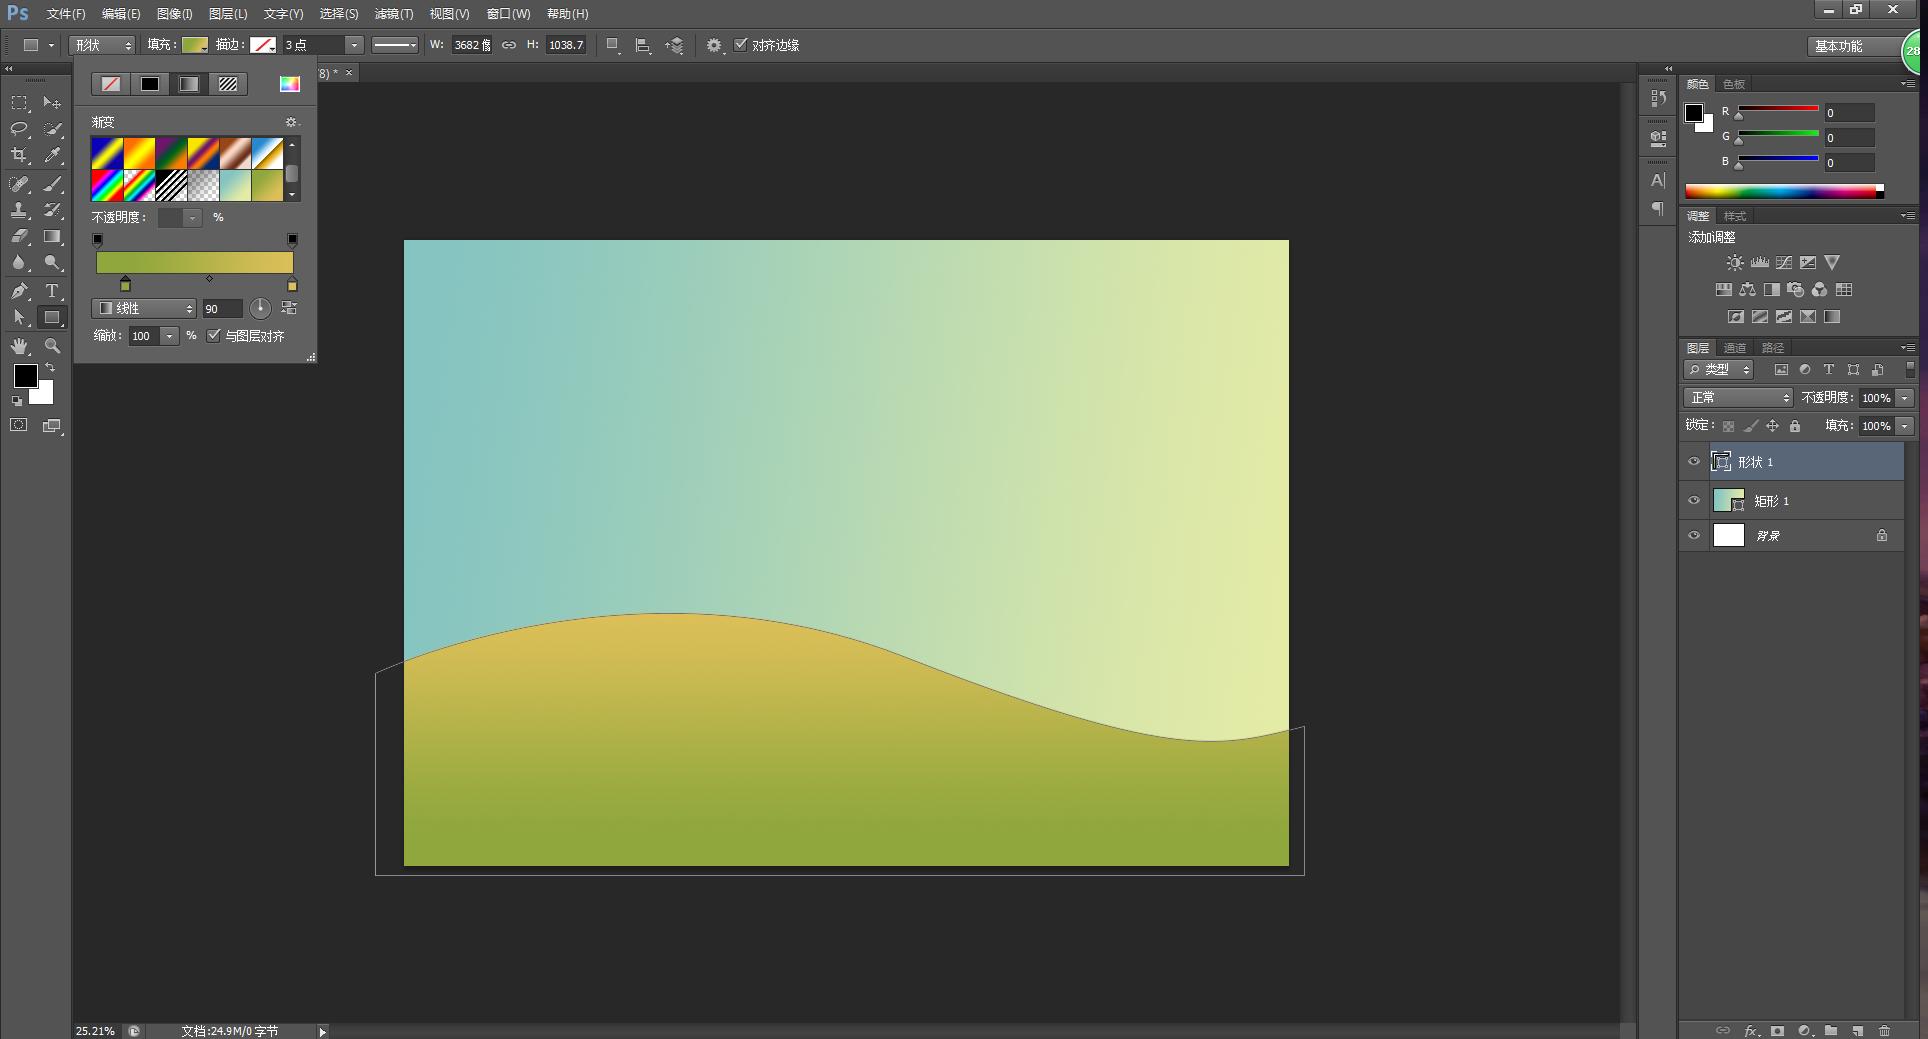Click the gradient angle input field
The image size is (1928, 1039).
[x=221, y=309]
